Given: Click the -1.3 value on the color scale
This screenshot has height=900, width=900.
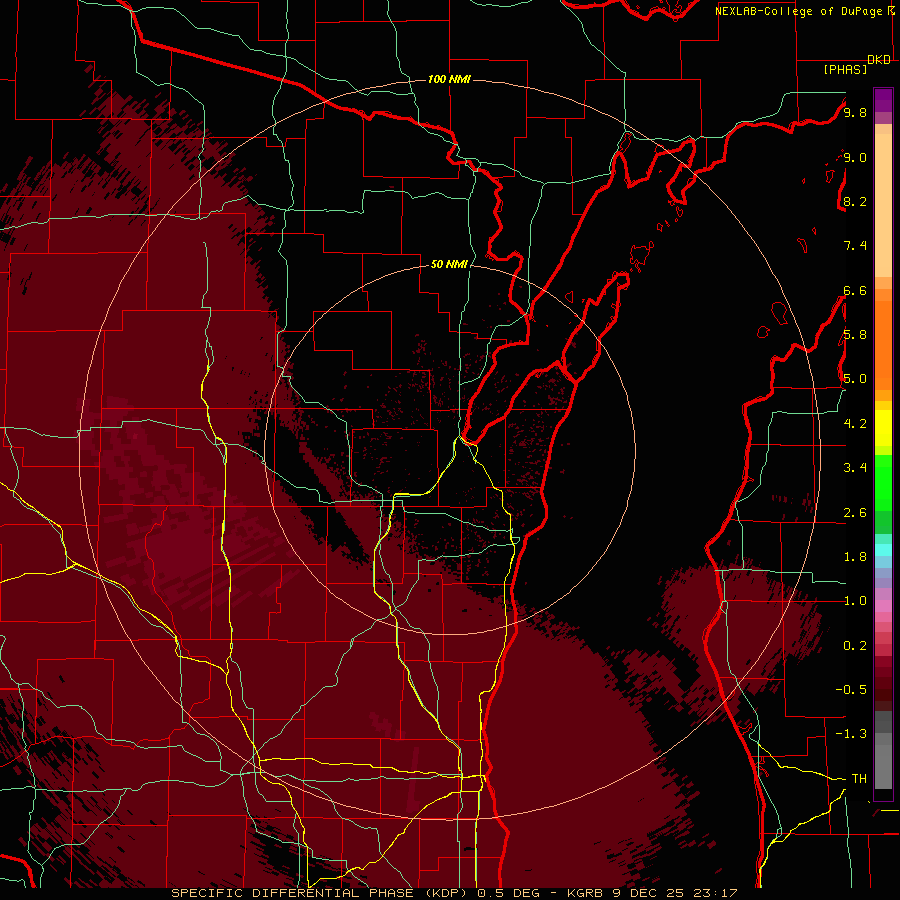Looking at the screenshot, I should point(851,734).
